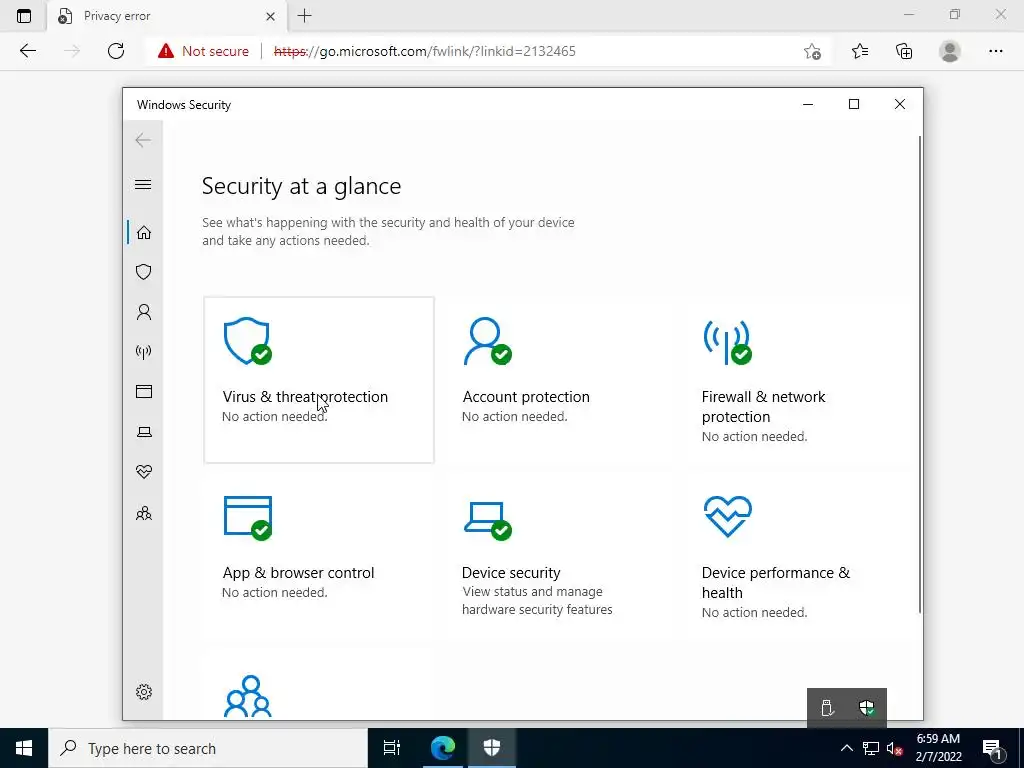Open Edge tab actions menu icon
The image size is (1024, 768).
click(24, 16)
